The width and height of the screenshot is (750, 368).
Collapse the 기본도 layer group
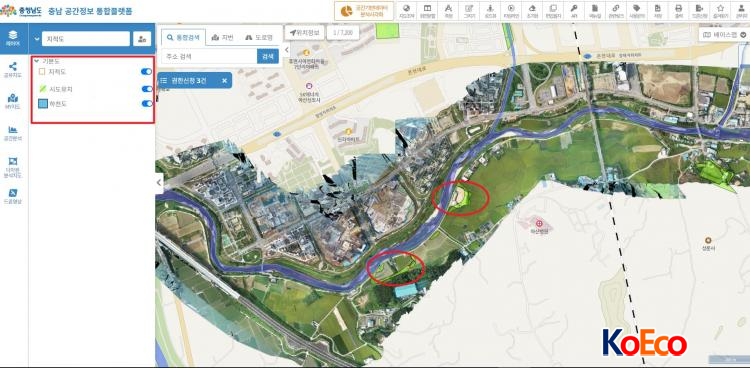(x=37, y=61)
